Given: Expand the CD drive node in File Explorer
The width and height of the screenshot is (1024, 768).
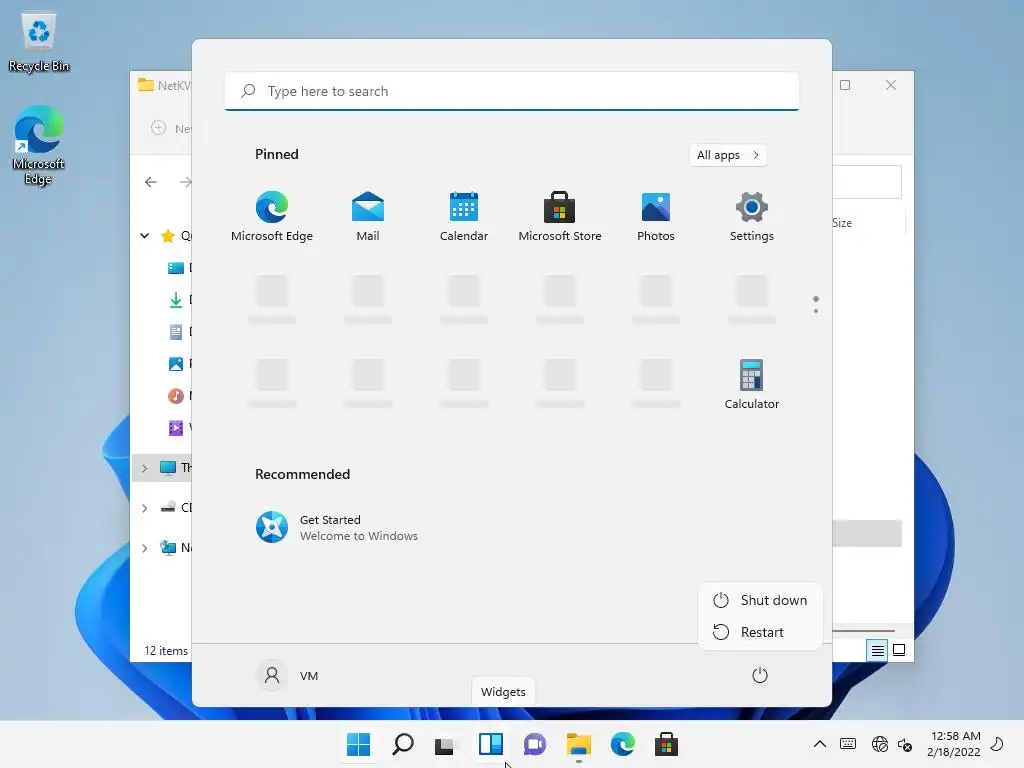Looking at the screenshot, I should [x=144, y=508].
